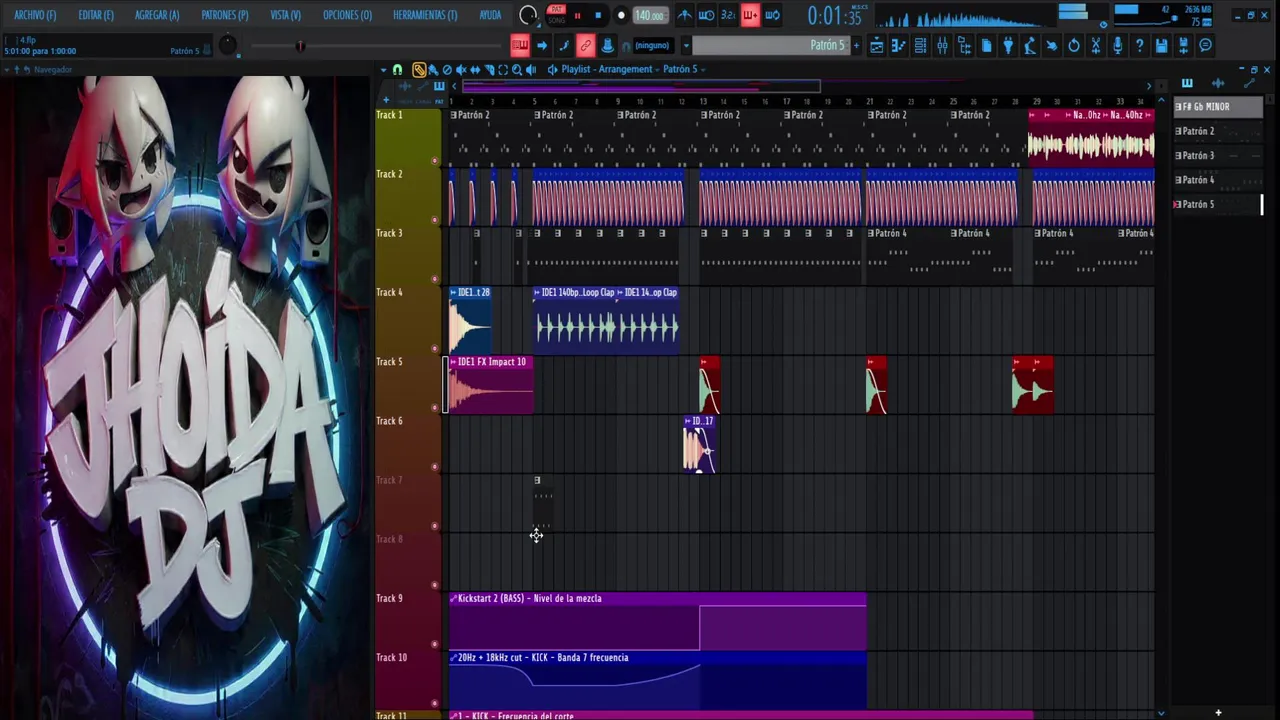
Task: Open the HERRAMIENTAS menu
Action: tap(425, 15)
